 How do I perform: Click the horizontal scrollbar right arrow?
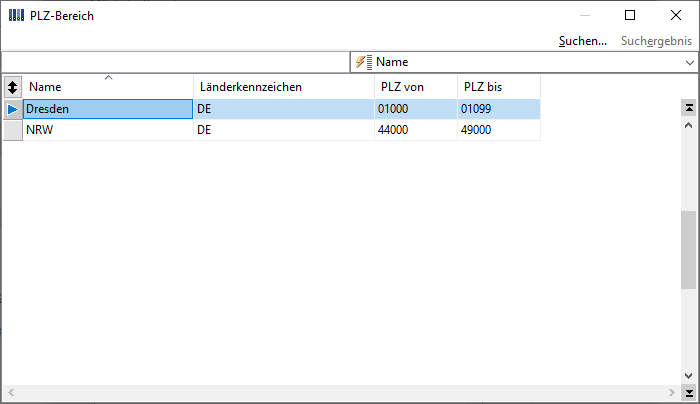point(671,392)
